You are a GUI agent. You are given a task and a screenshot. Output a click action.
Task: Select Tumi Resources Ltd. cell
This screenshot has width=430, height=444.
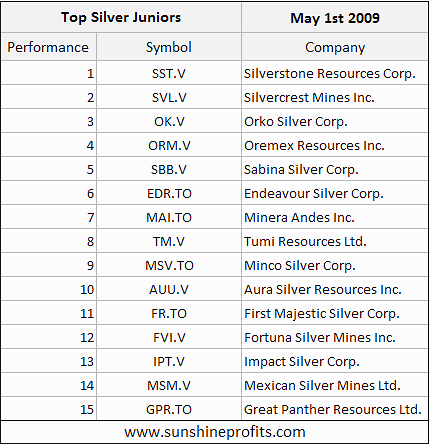(x=335, y=241)
